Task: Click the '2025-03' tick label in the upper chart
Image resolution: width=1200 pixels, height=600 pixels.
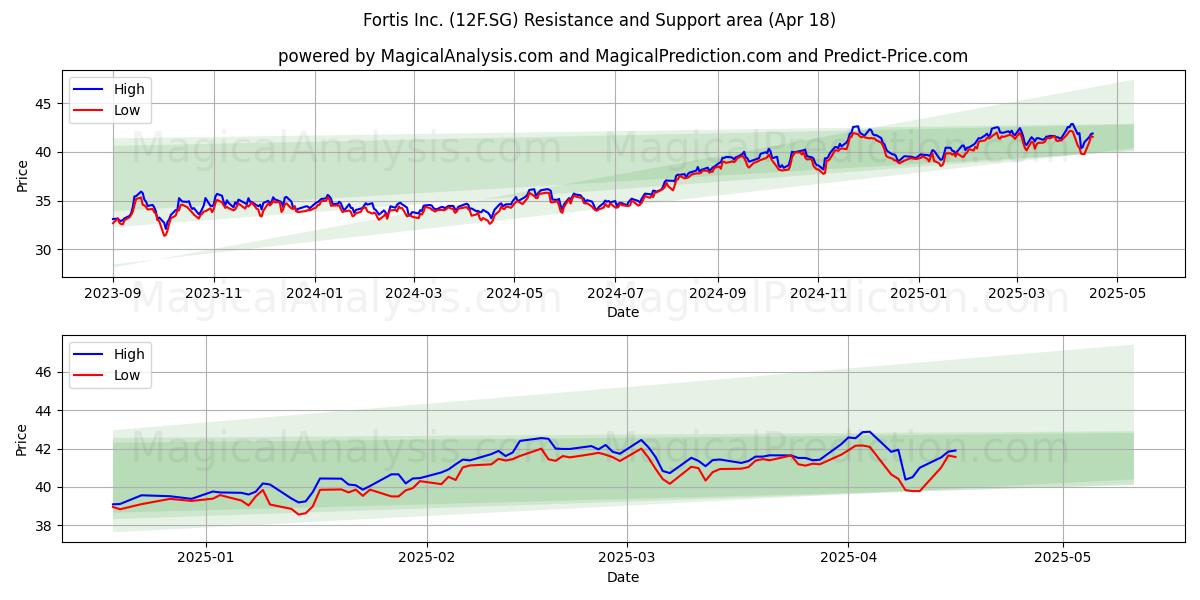Action: tap(1016, 293)
